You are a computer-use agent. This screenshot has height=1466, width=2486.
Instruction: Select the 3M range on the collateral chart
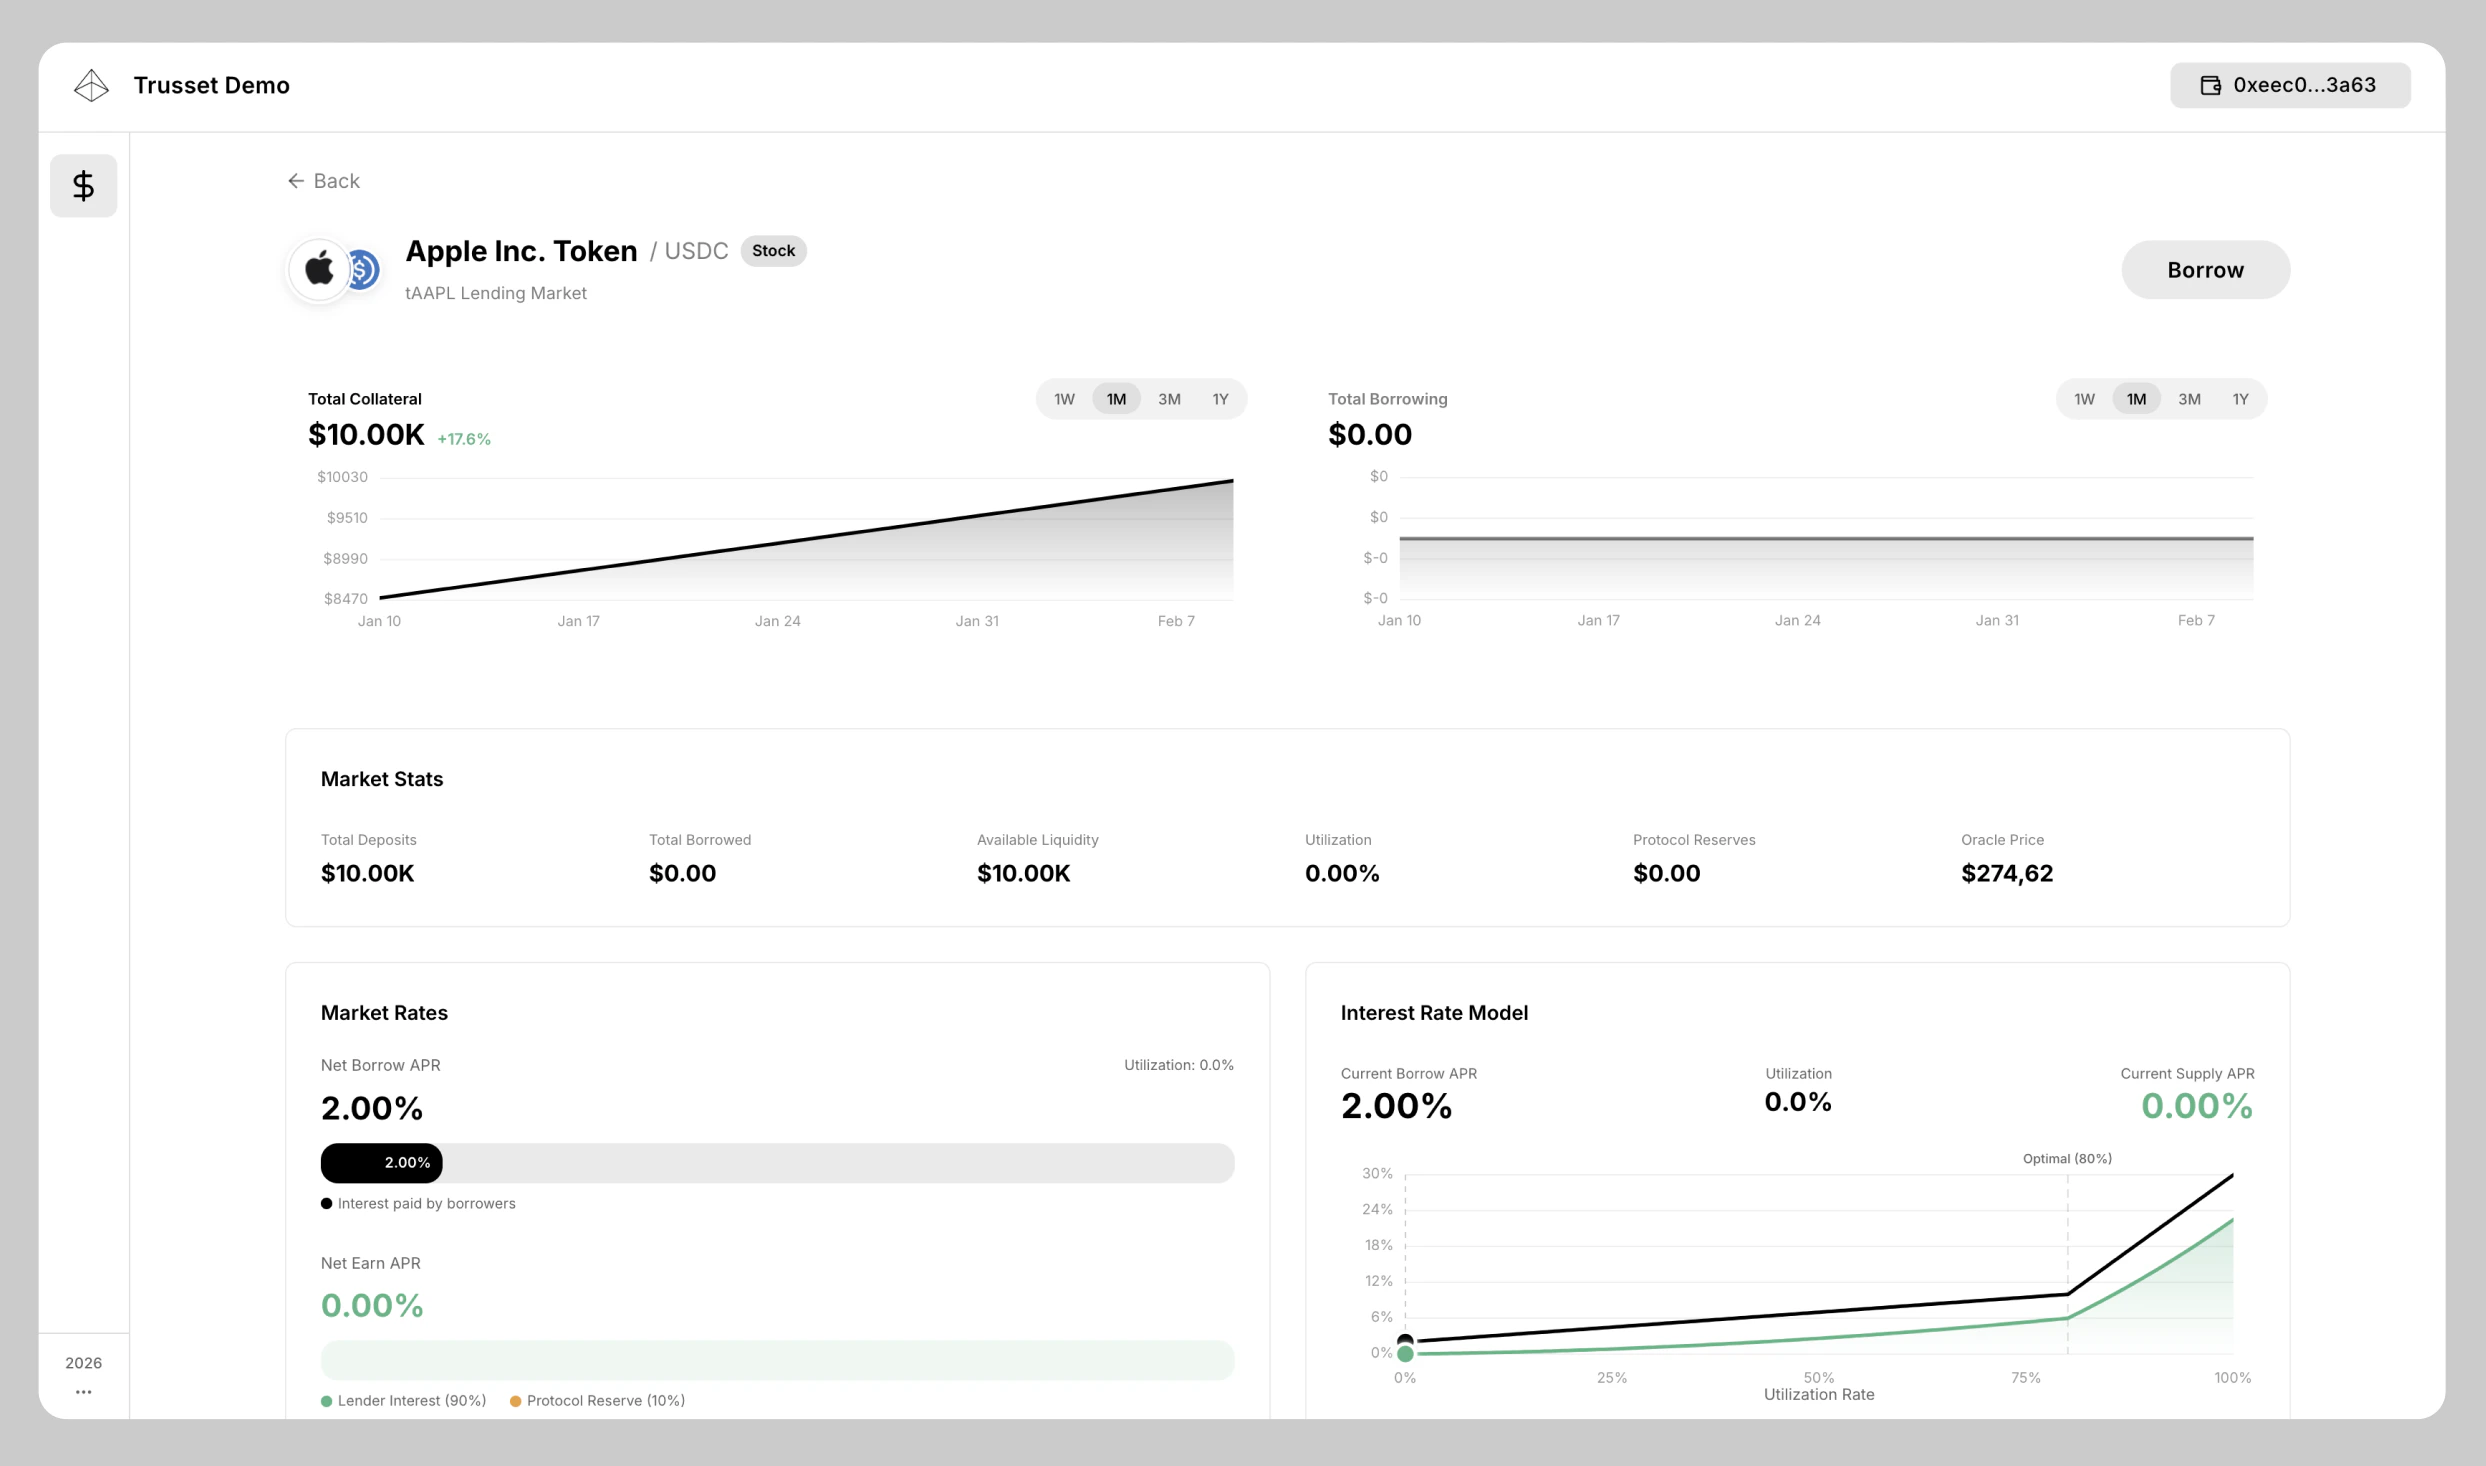pos(1169,398)
